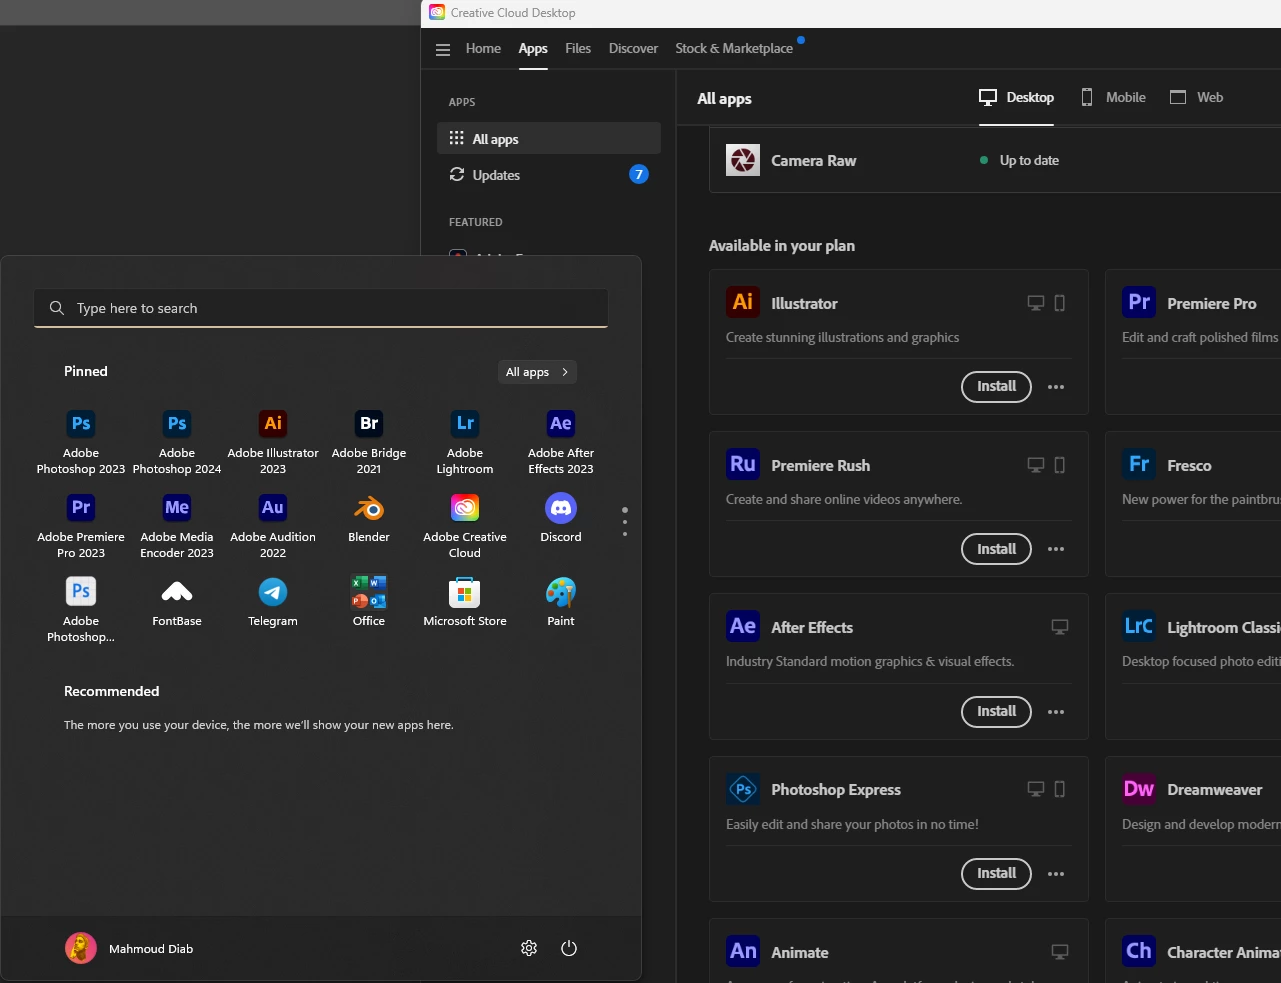
Task: Launch Adobe Media Encoder 2023
Action: pos(177,526)
